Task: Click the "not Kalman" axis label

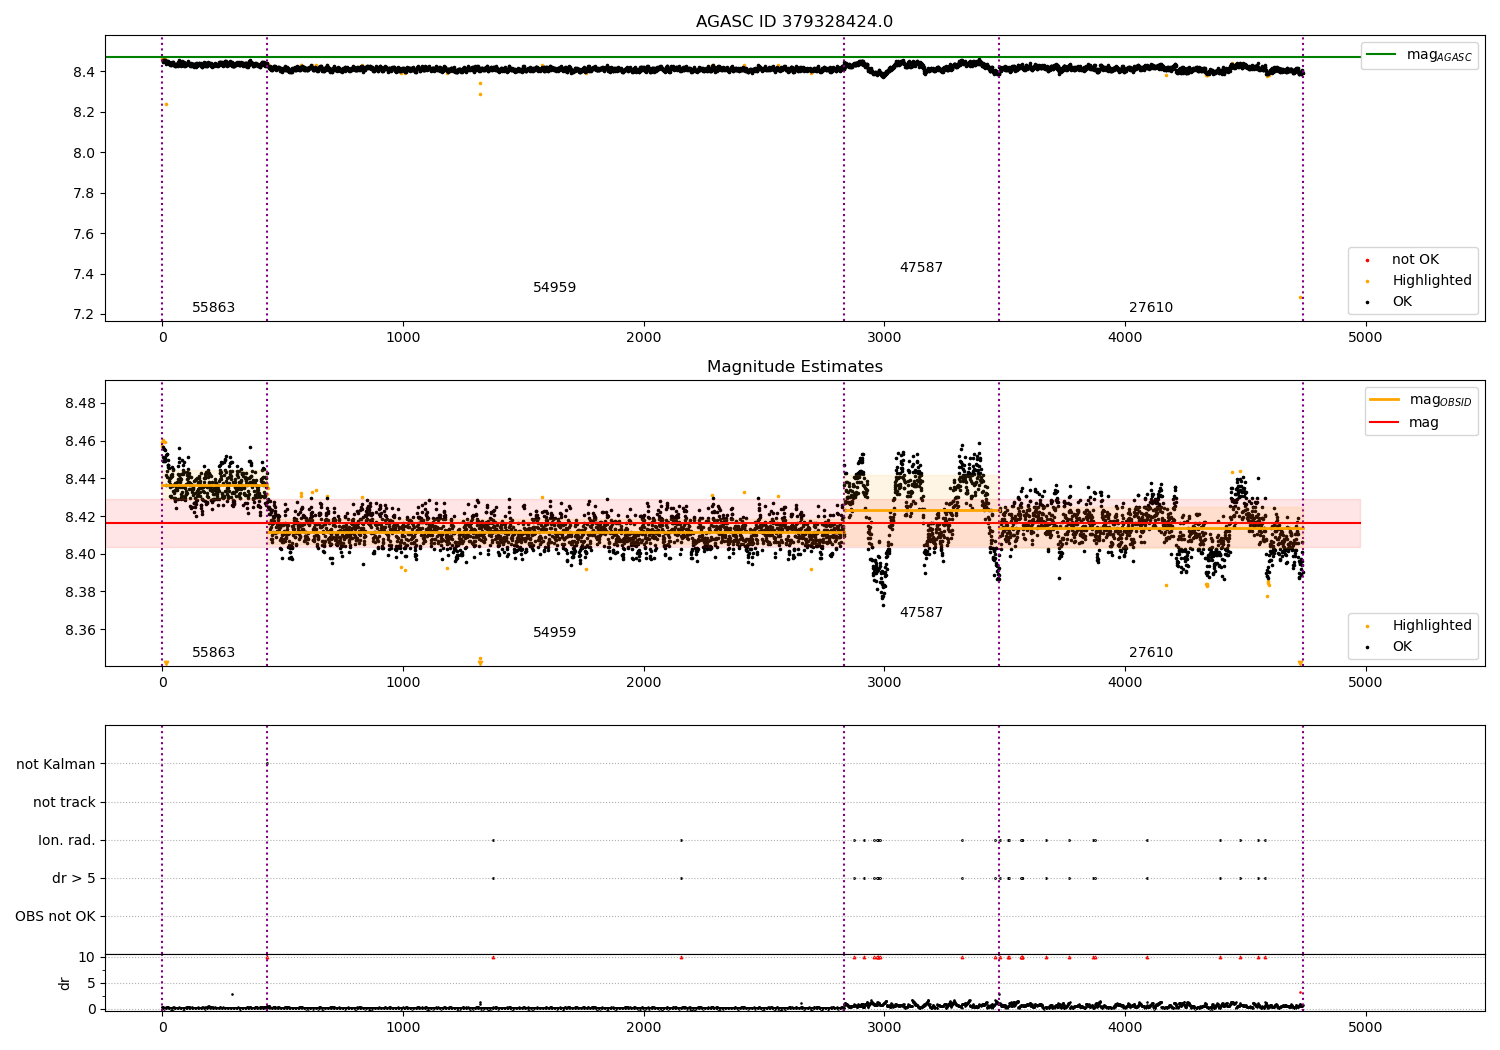Action: tap(56, 764)
